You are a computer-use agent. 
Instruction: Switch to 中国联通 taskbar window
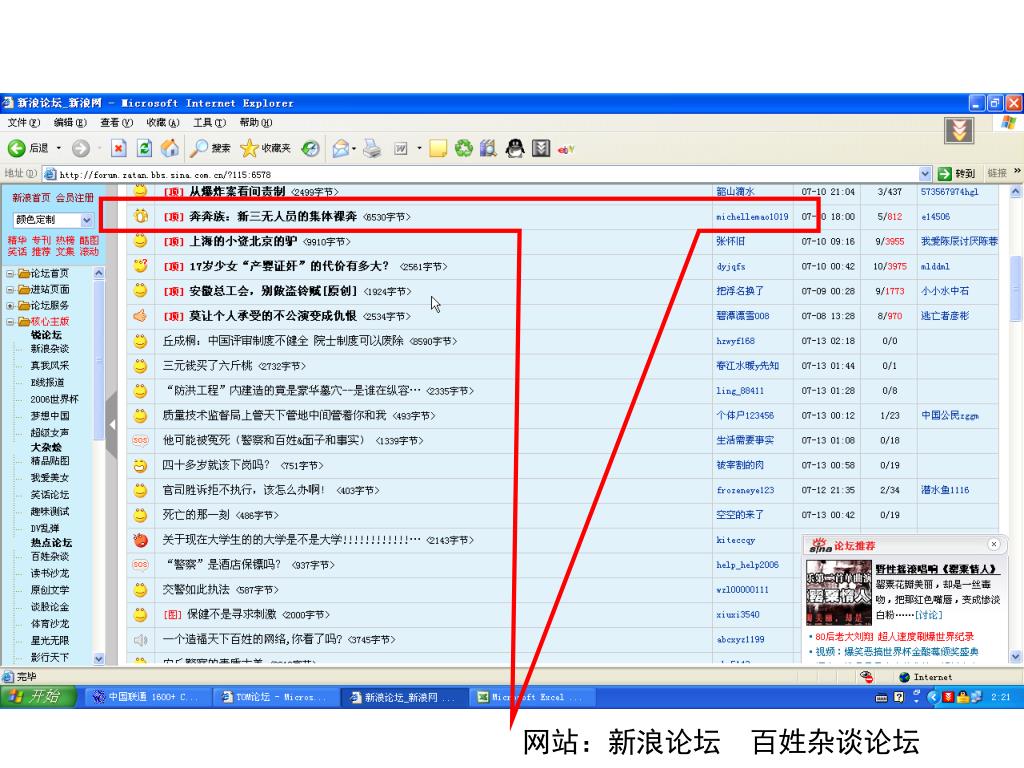[148, 697]
